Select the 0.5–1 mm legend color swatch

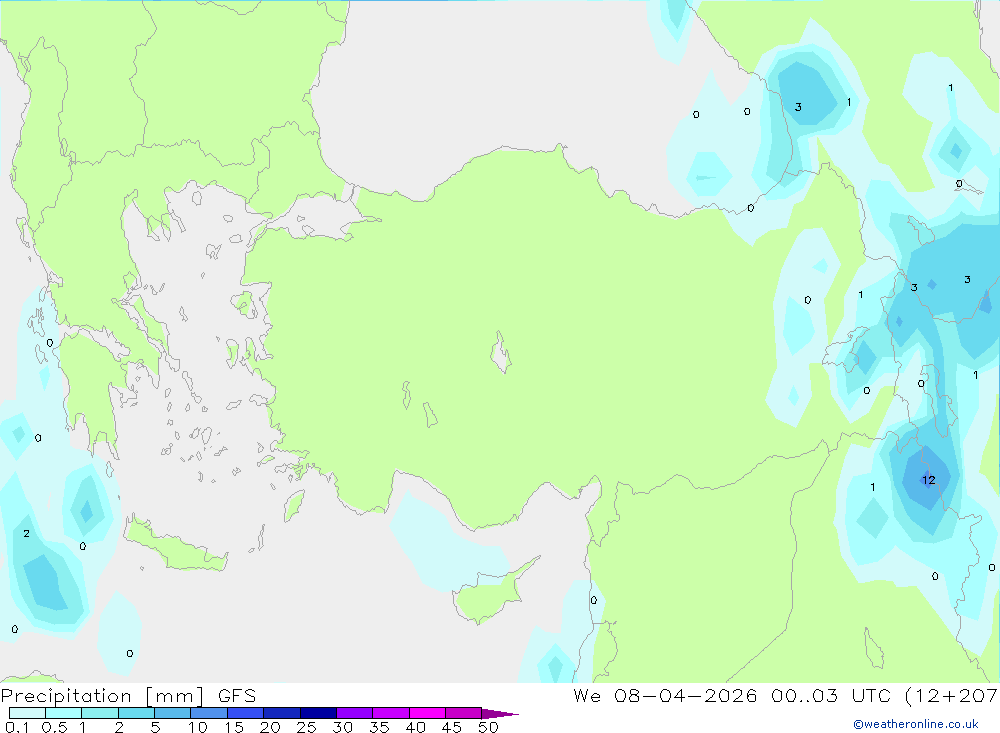click(63, 713)
